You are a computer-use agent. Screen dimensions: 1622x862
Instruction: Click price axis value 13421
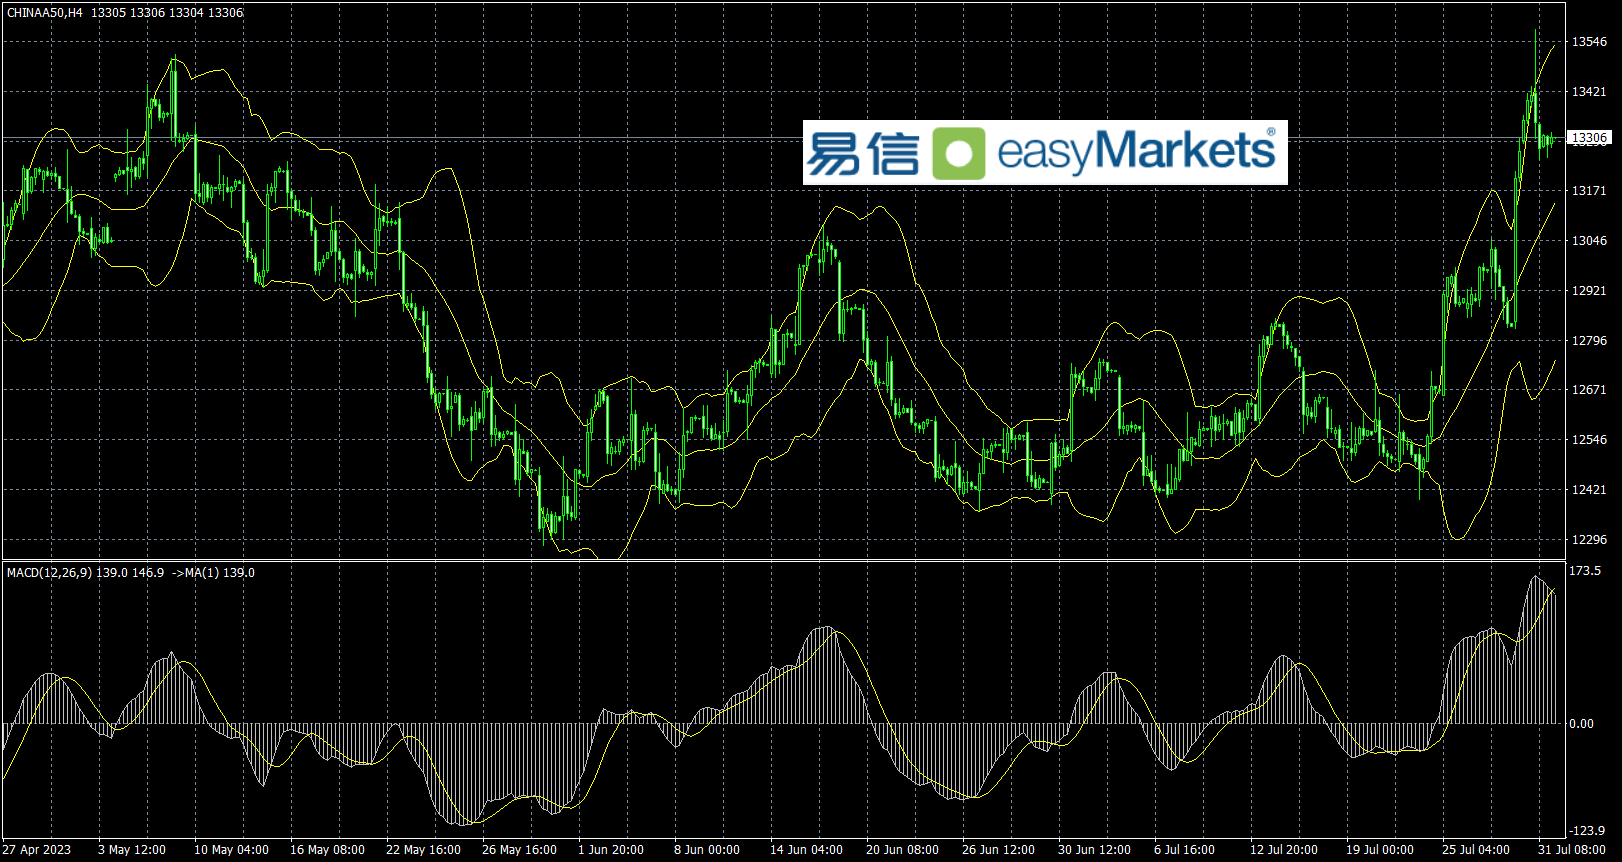[x=1589, y=92]
